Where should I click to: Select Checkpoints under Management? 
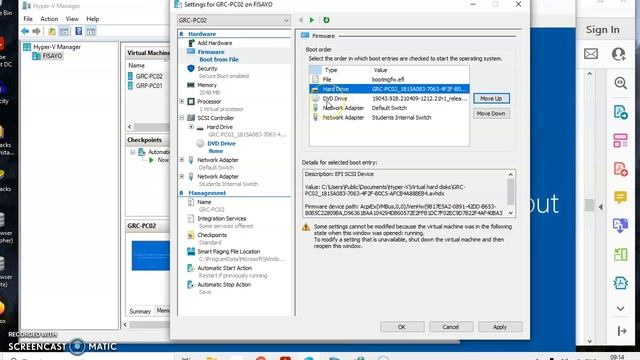tap(212, 235)
